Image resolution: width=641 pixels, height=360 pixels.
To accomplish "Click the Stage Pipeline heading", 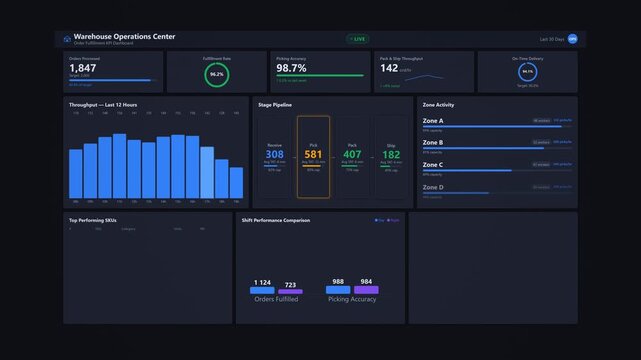I will coord(275,105).
